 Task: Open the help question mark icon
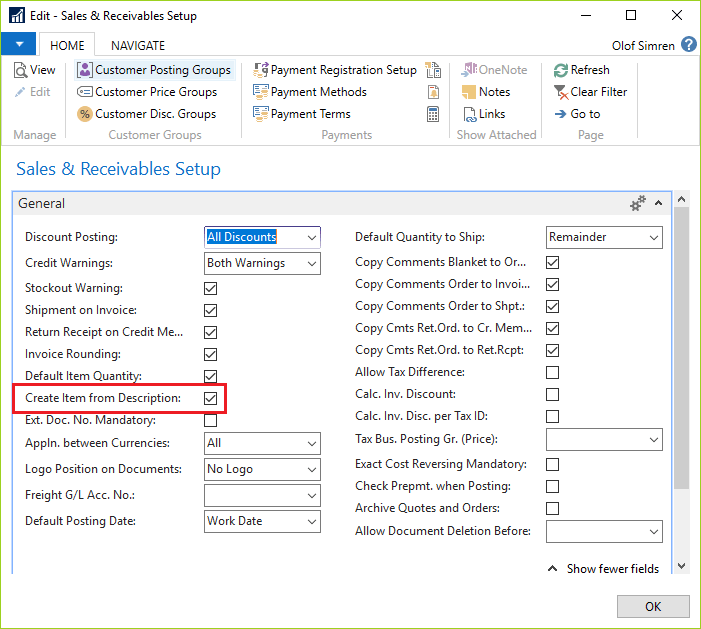point(688,45)
